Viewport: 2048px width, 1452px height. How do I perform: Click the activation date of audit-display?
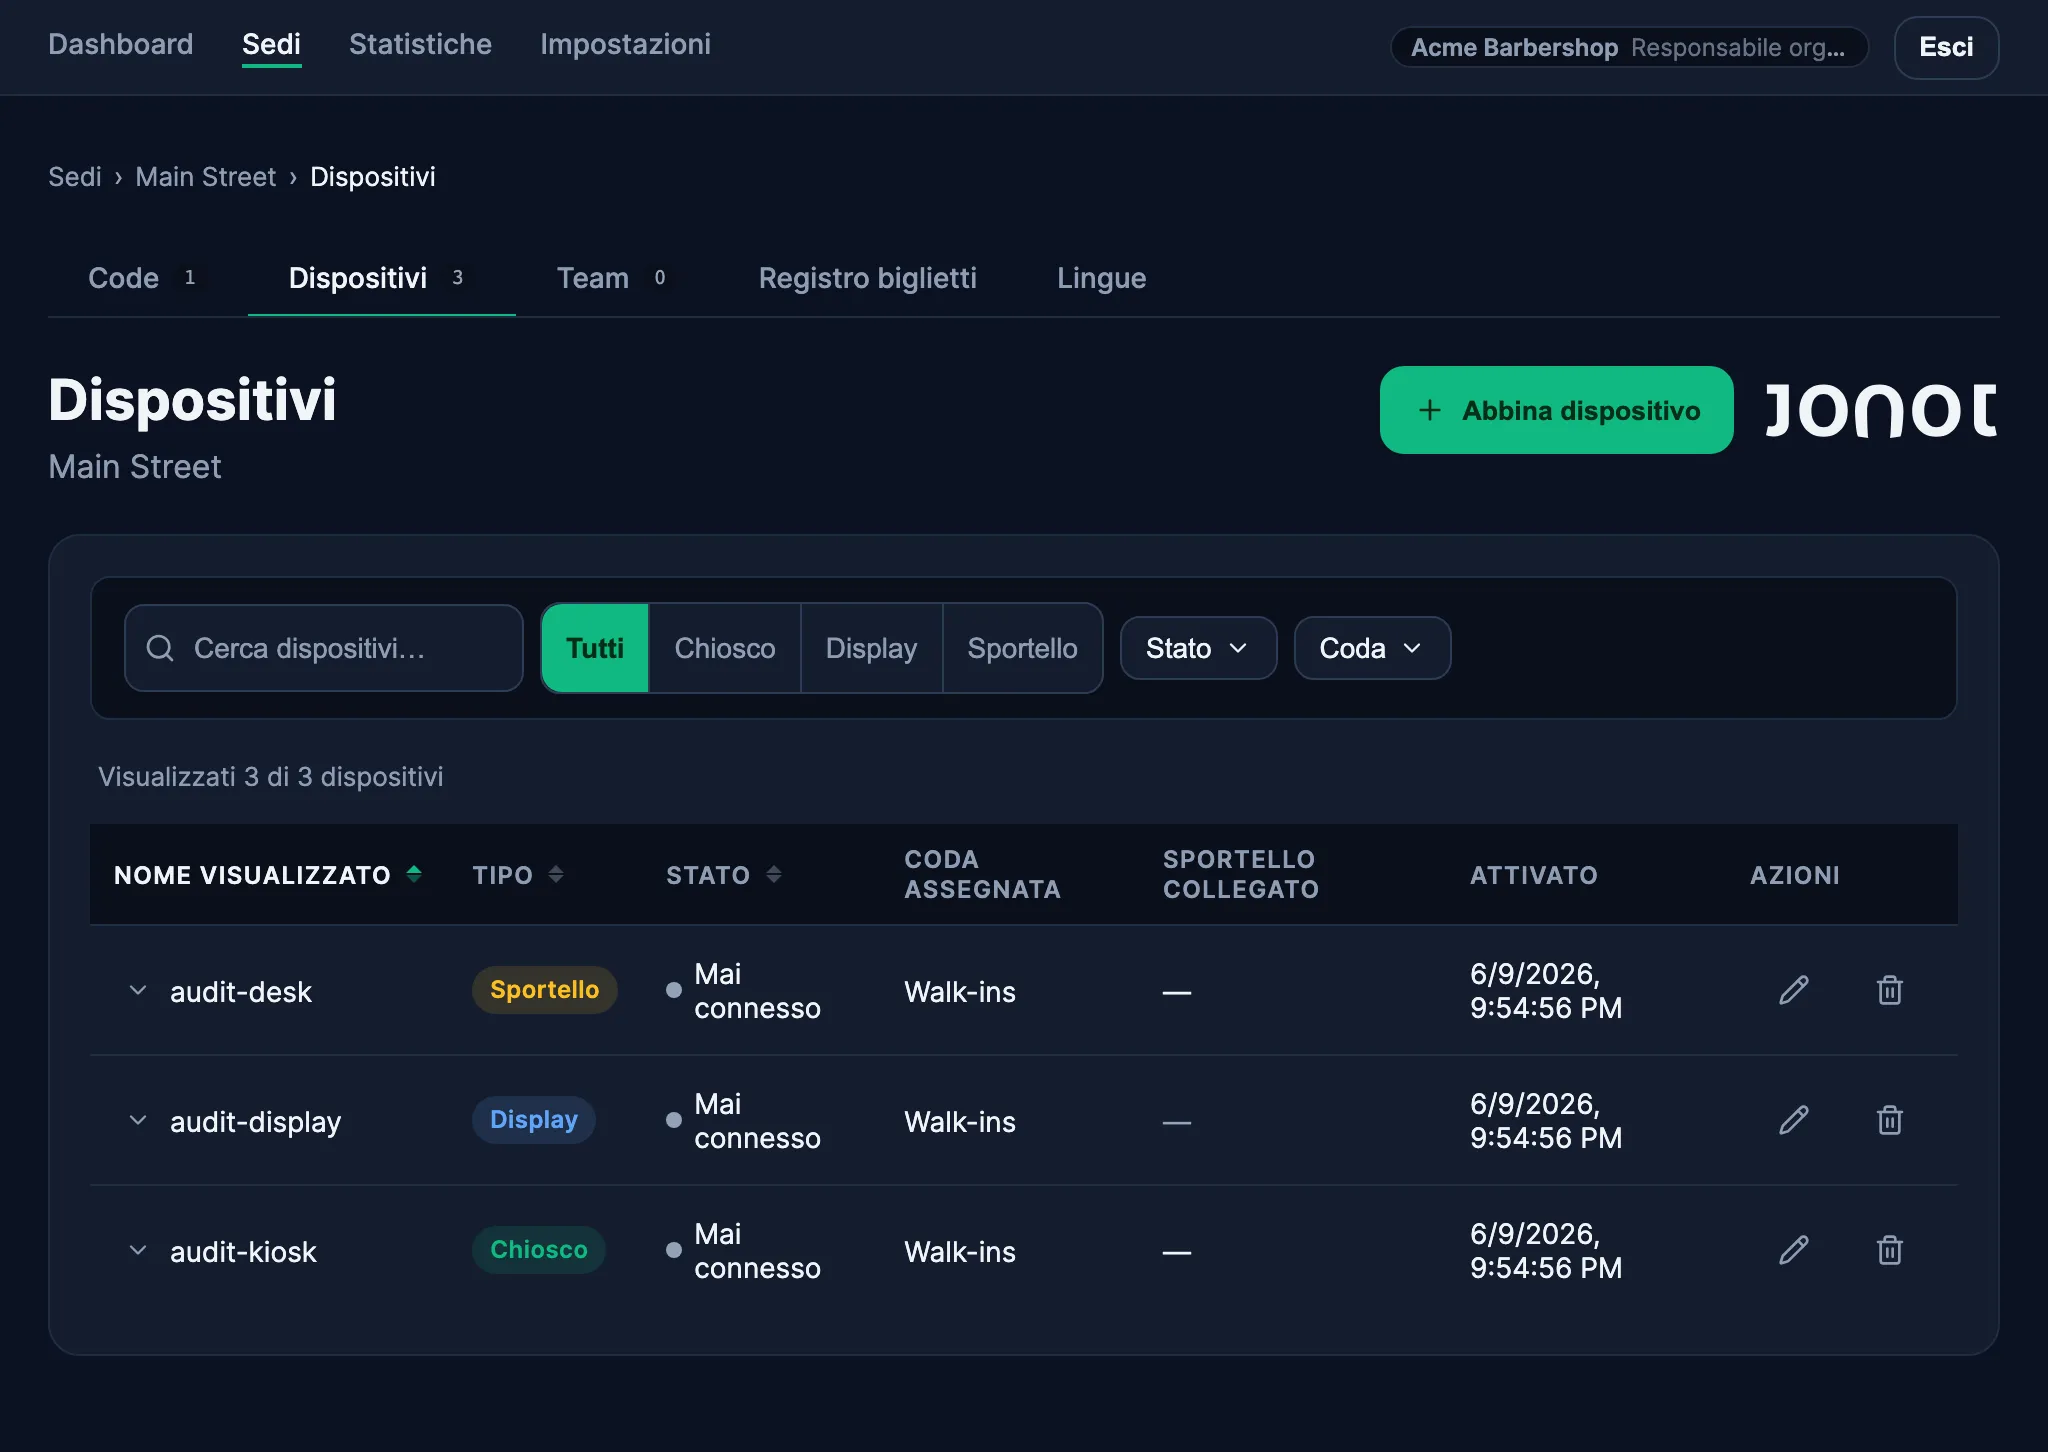[1546, 1121]
